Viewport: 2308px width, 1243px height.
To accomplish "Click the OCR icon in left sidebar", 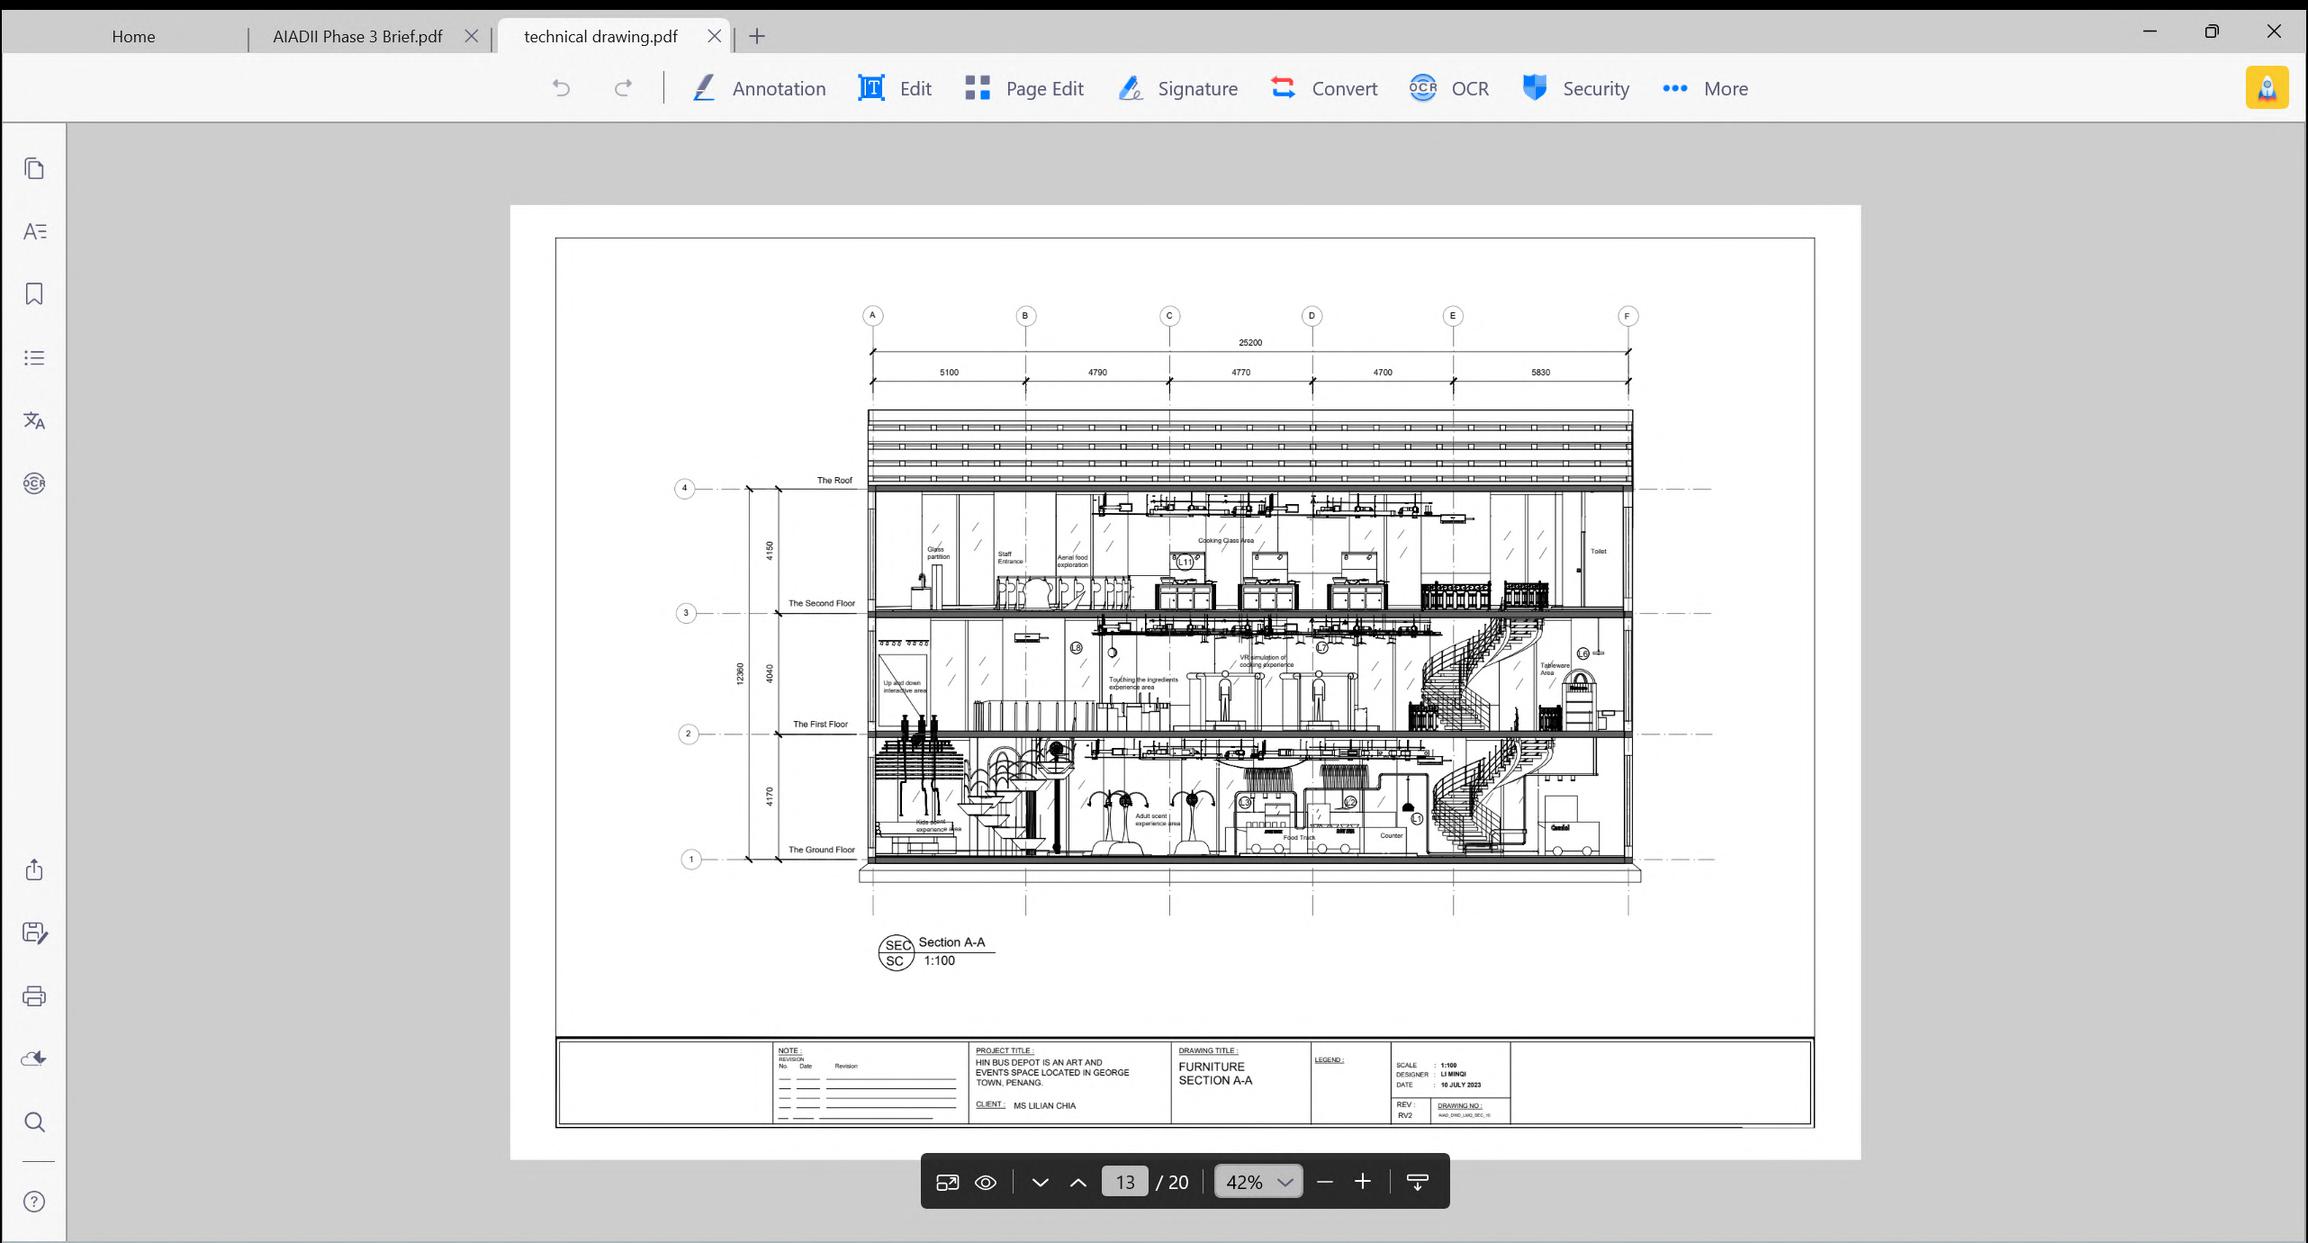I will tap(34, 484).
